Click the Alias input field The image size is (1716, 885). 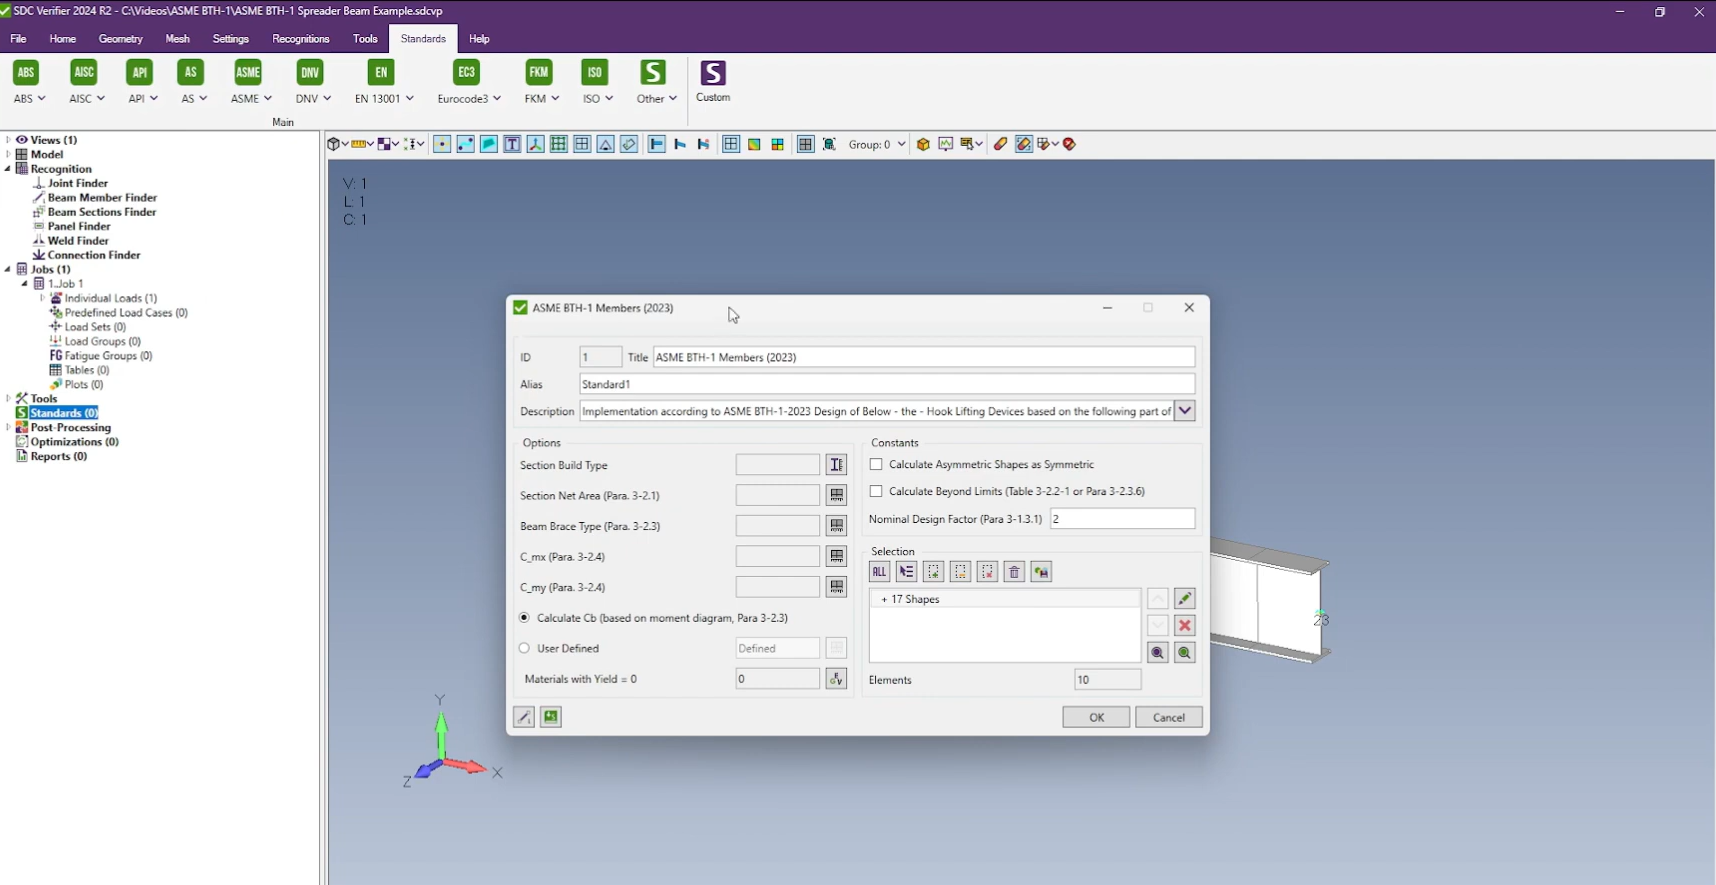[887, 384]
